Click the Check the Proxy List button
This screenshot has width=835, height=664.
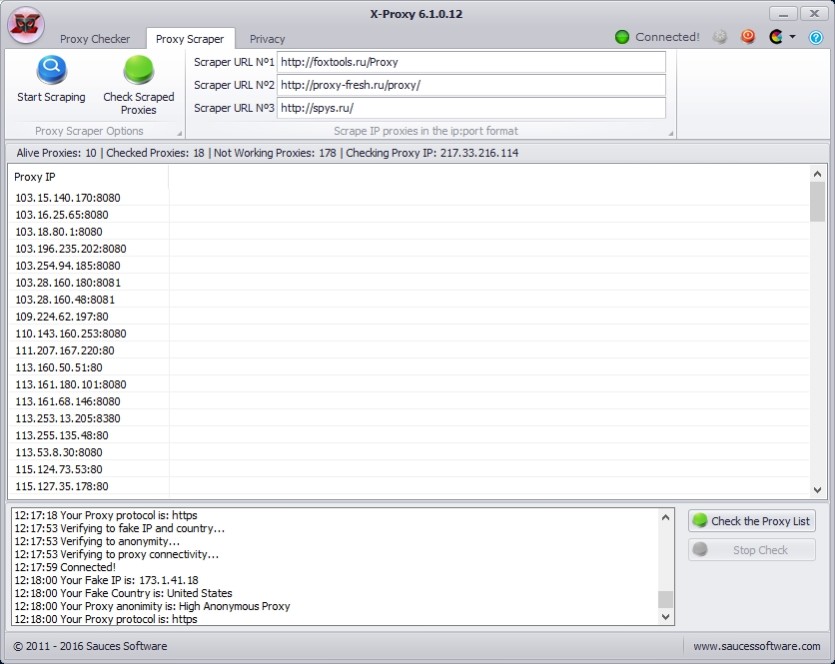click(751, 521)
